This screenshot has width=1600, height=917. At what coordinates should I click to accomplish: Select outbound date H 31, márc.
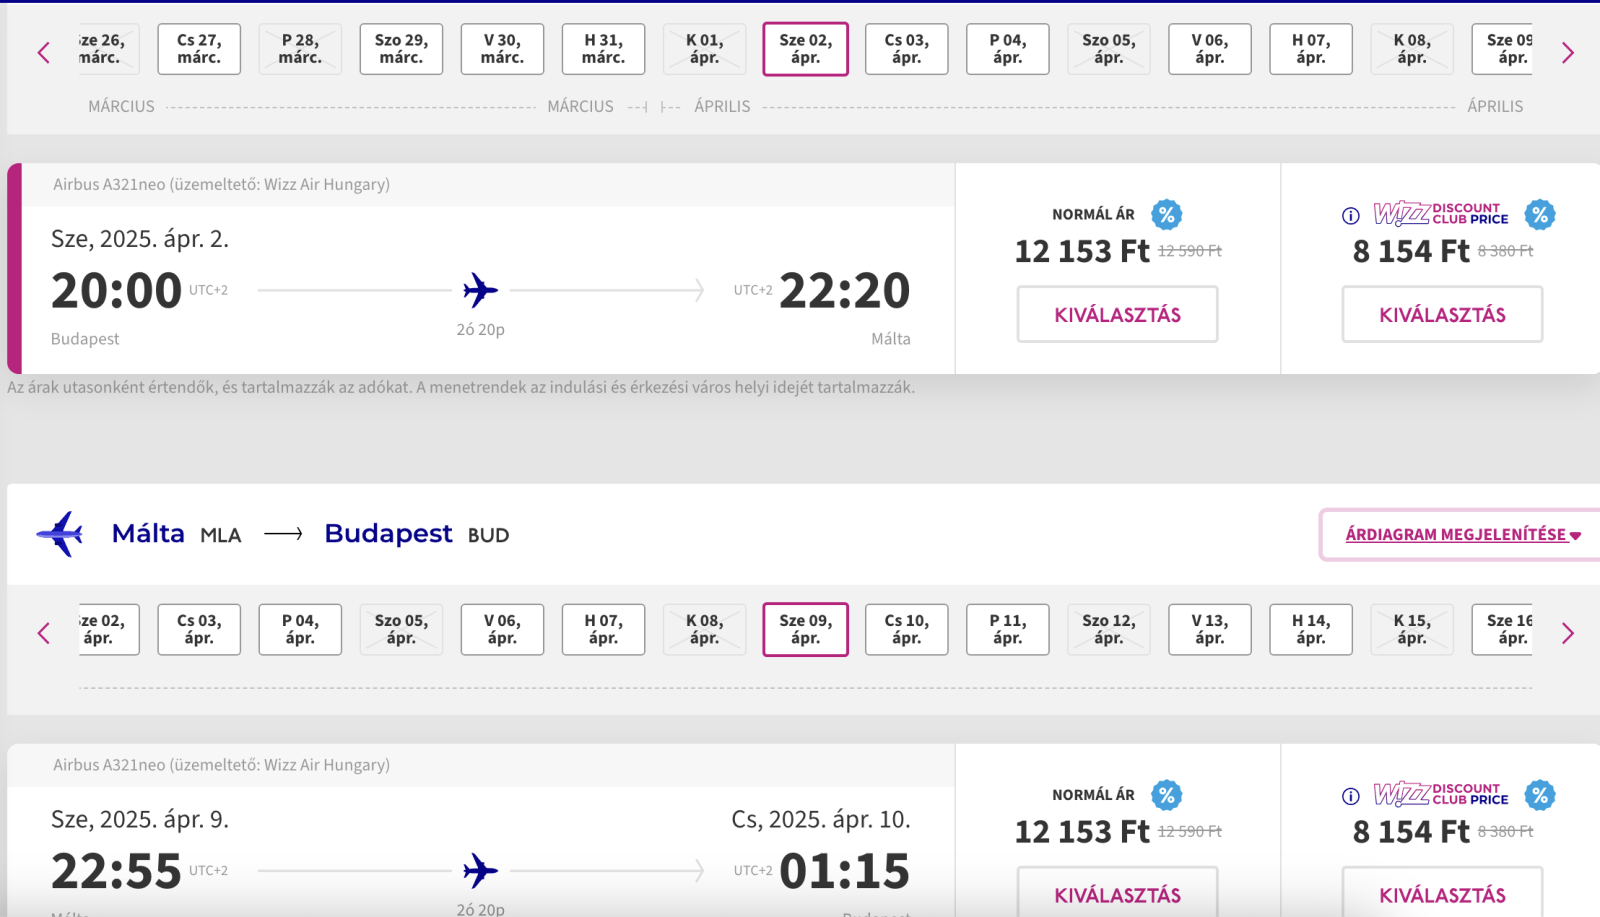(x=603, y=49)
